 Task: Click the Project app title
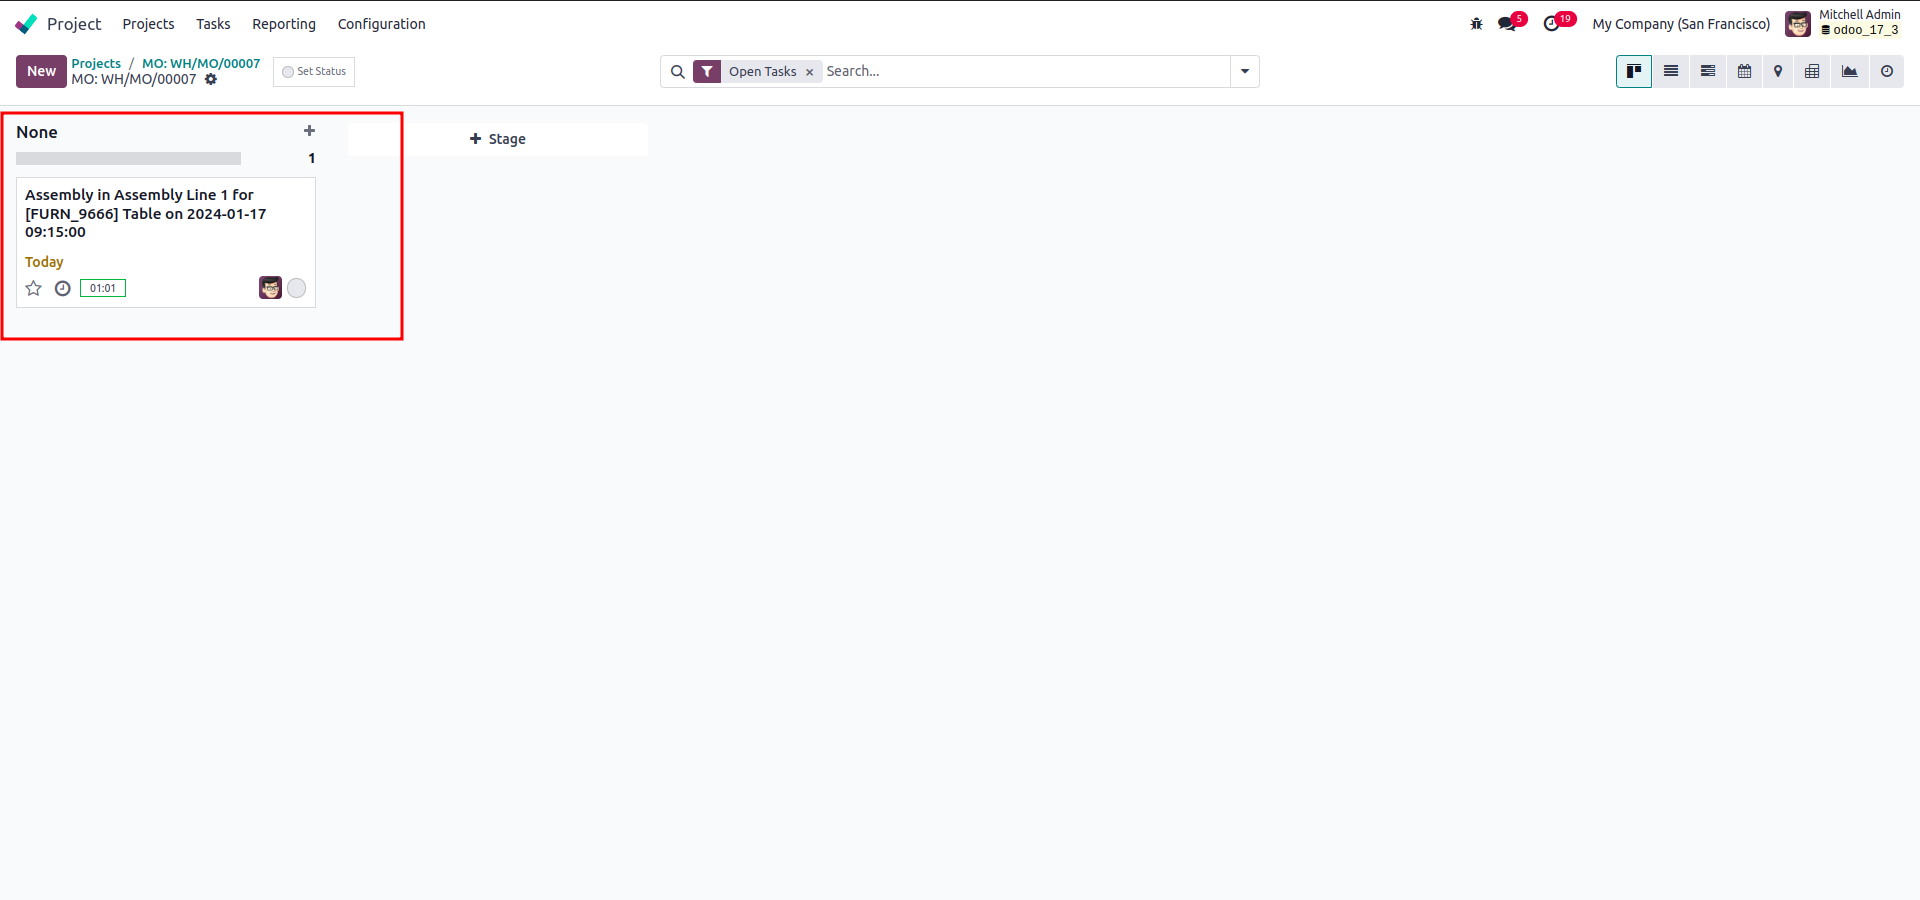point(74,24)
